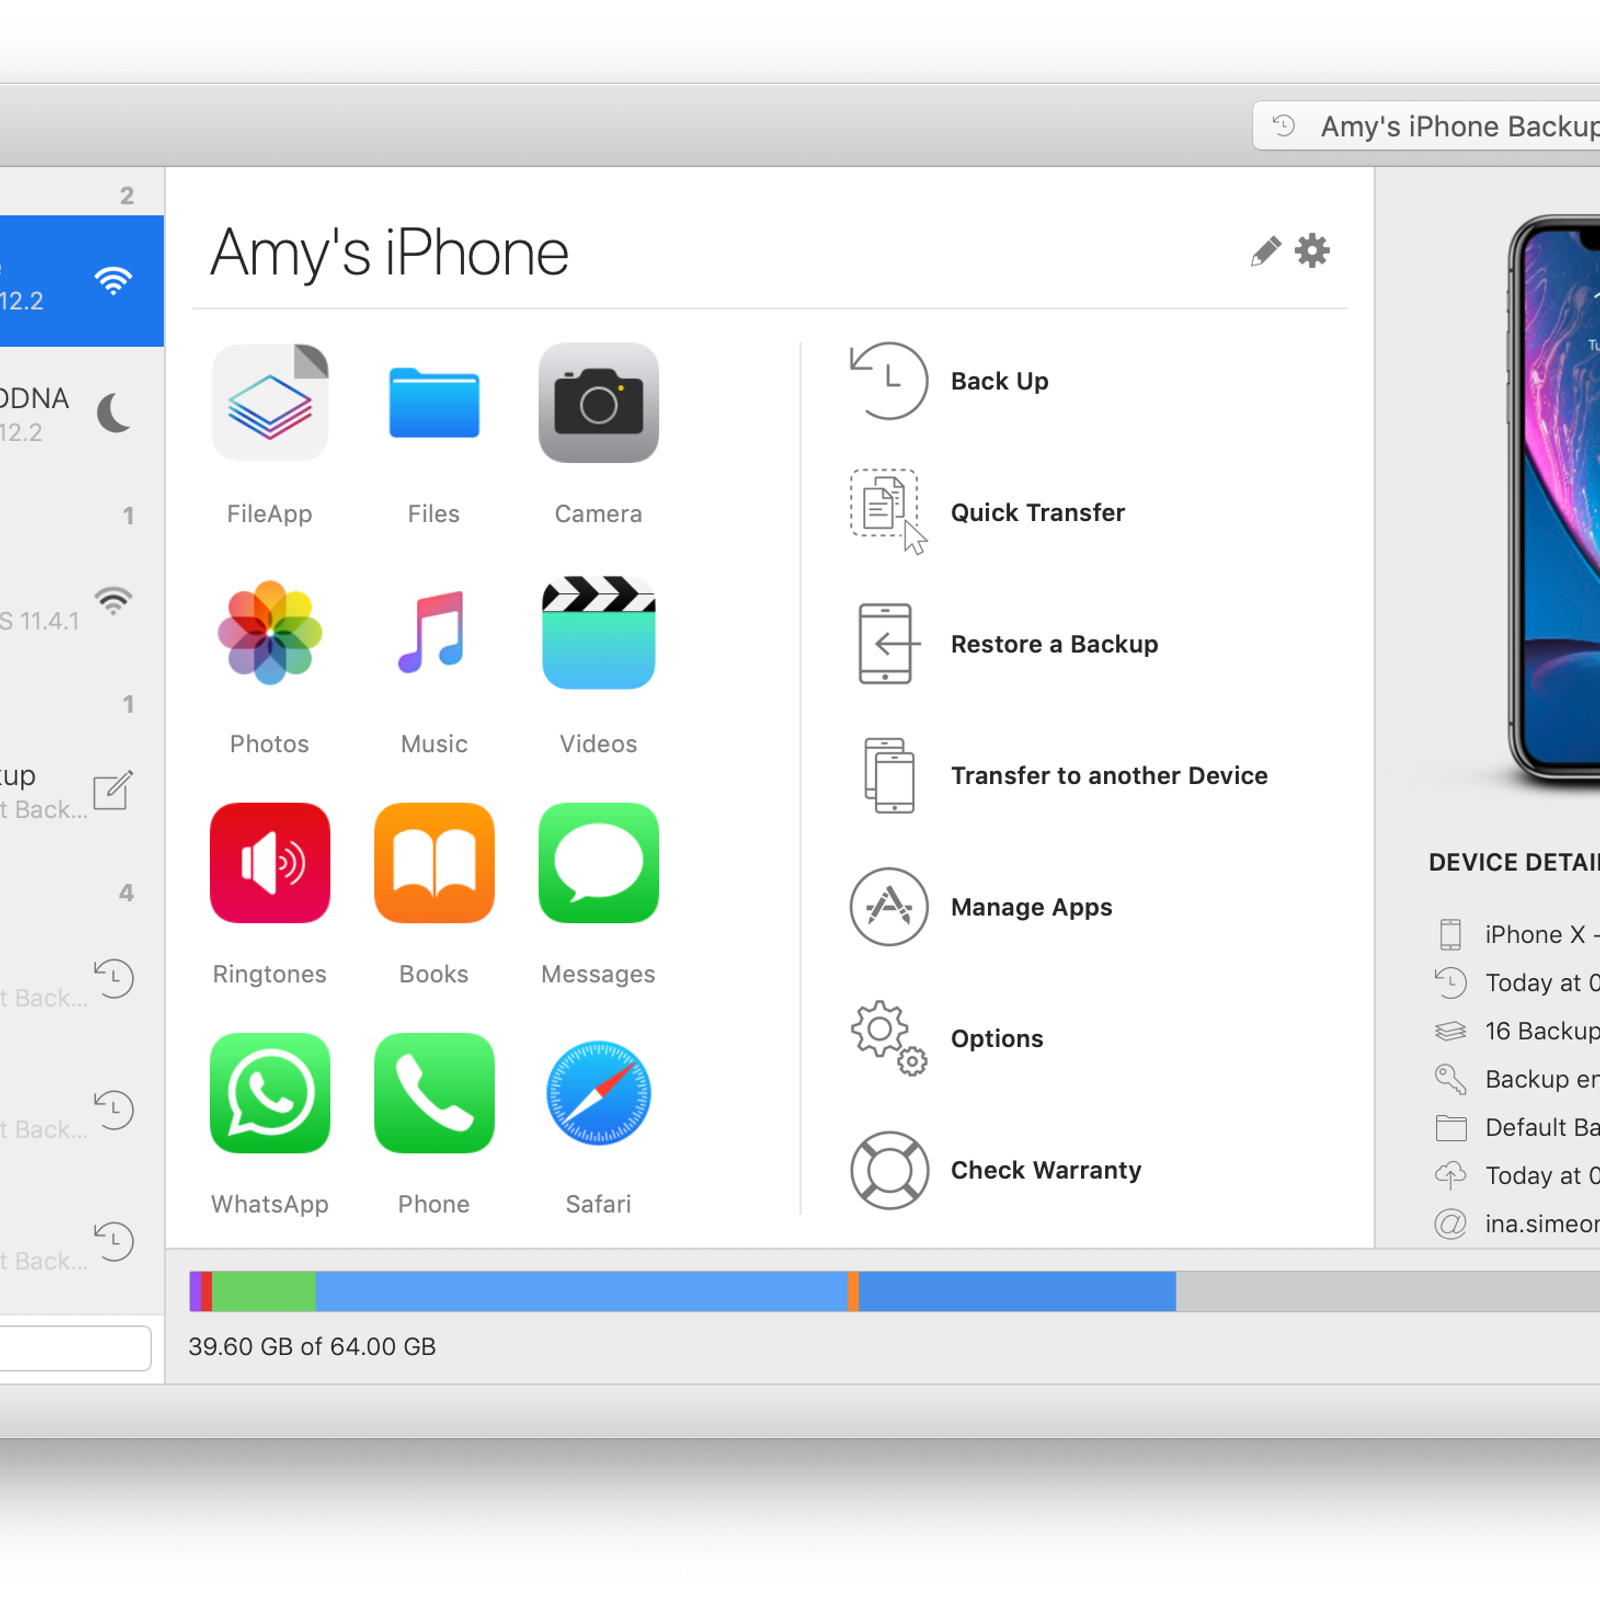
Task: Open the Messages icon
Action: [x=598, y=862]
